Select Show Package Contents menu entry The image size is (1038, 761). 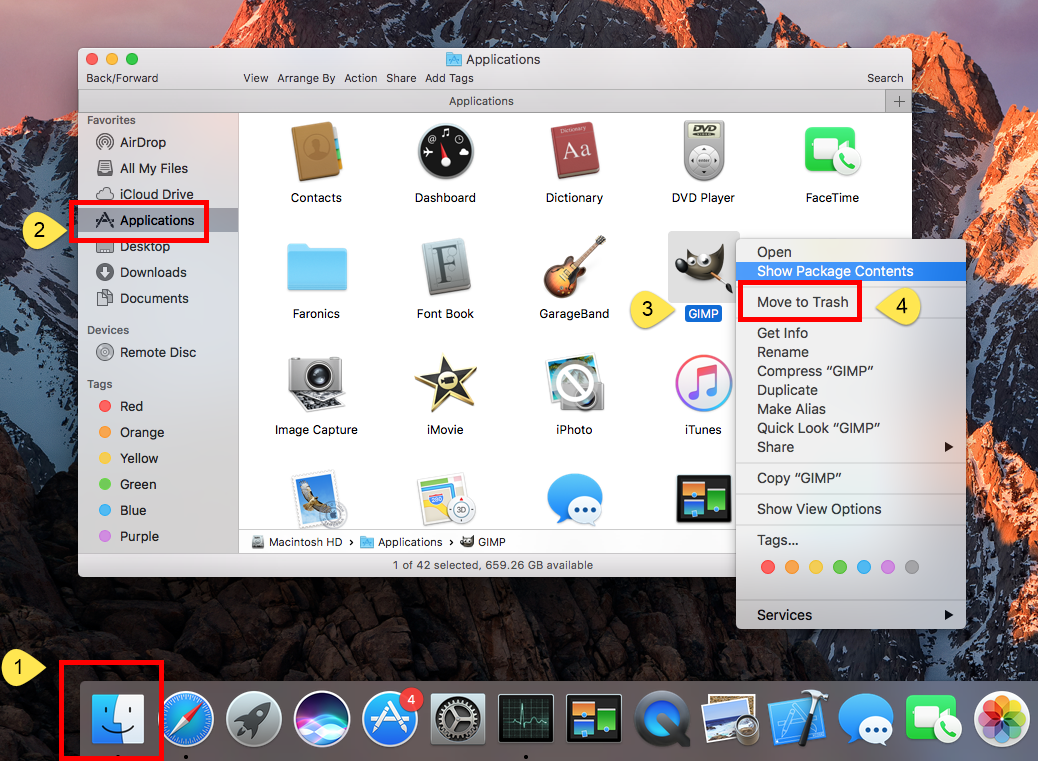pyautogui.click(x=835, y=271)
